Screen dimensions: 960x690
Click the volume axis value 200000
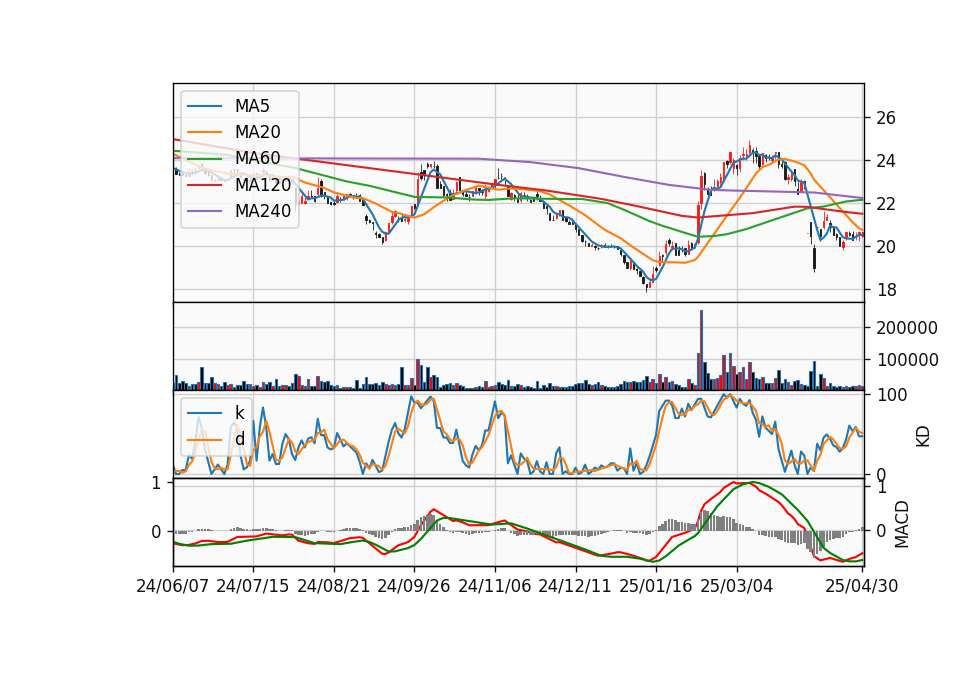(x=907, y=328)
